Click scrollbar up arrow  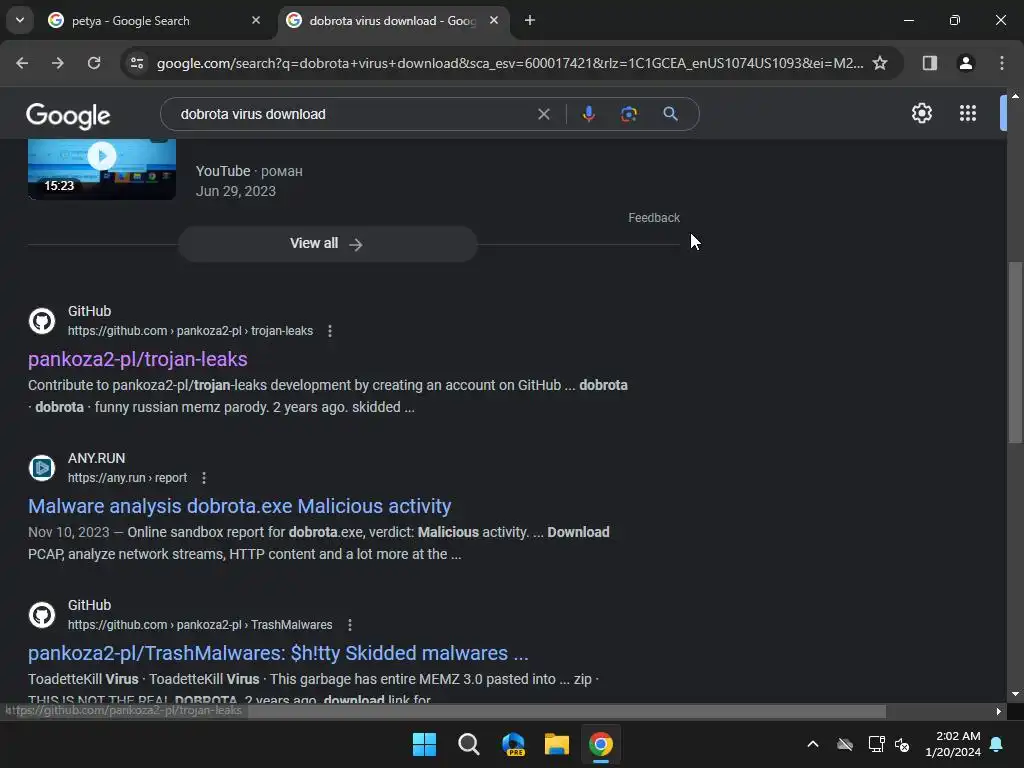[x=1015, y=96]
